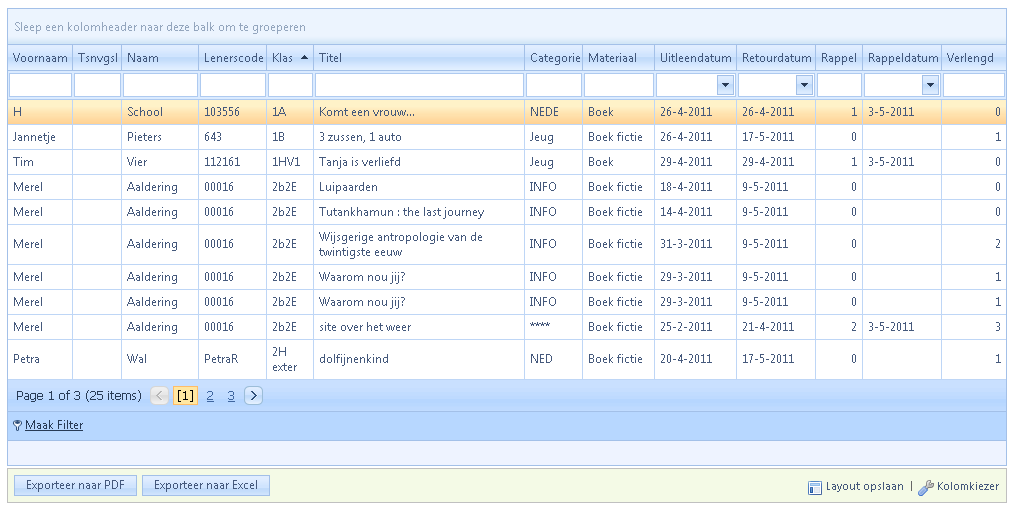Jump to page 3 in the pager
Viewport: 1014px width, 510px height.
231,396
